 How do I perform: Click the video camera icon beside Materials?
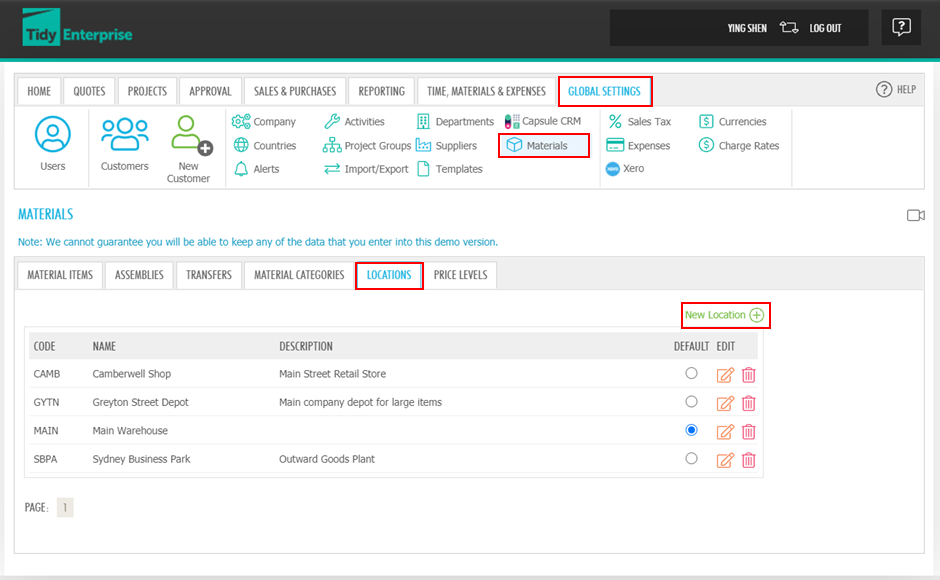(915, 215)
